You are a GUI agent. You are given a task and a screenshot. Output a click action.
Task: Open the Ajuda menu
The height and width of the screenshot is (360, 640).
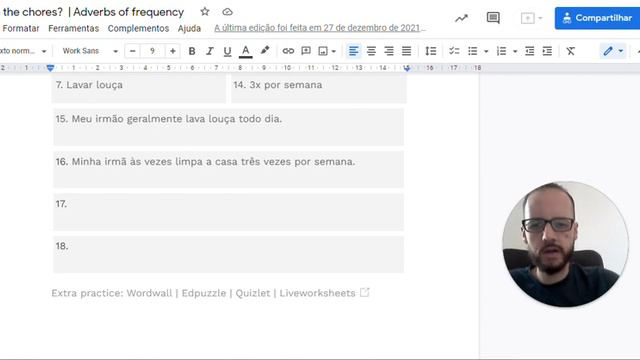189,28
